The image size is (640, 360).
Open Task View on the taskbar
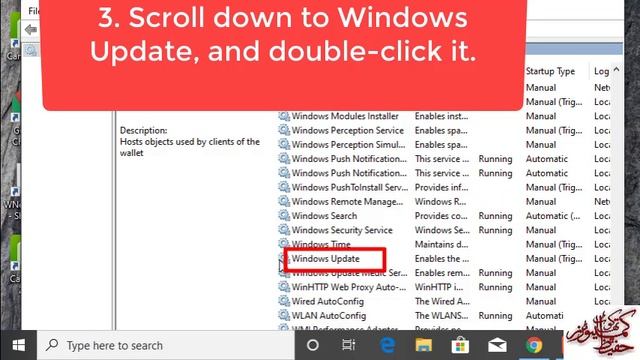point(348,345)
